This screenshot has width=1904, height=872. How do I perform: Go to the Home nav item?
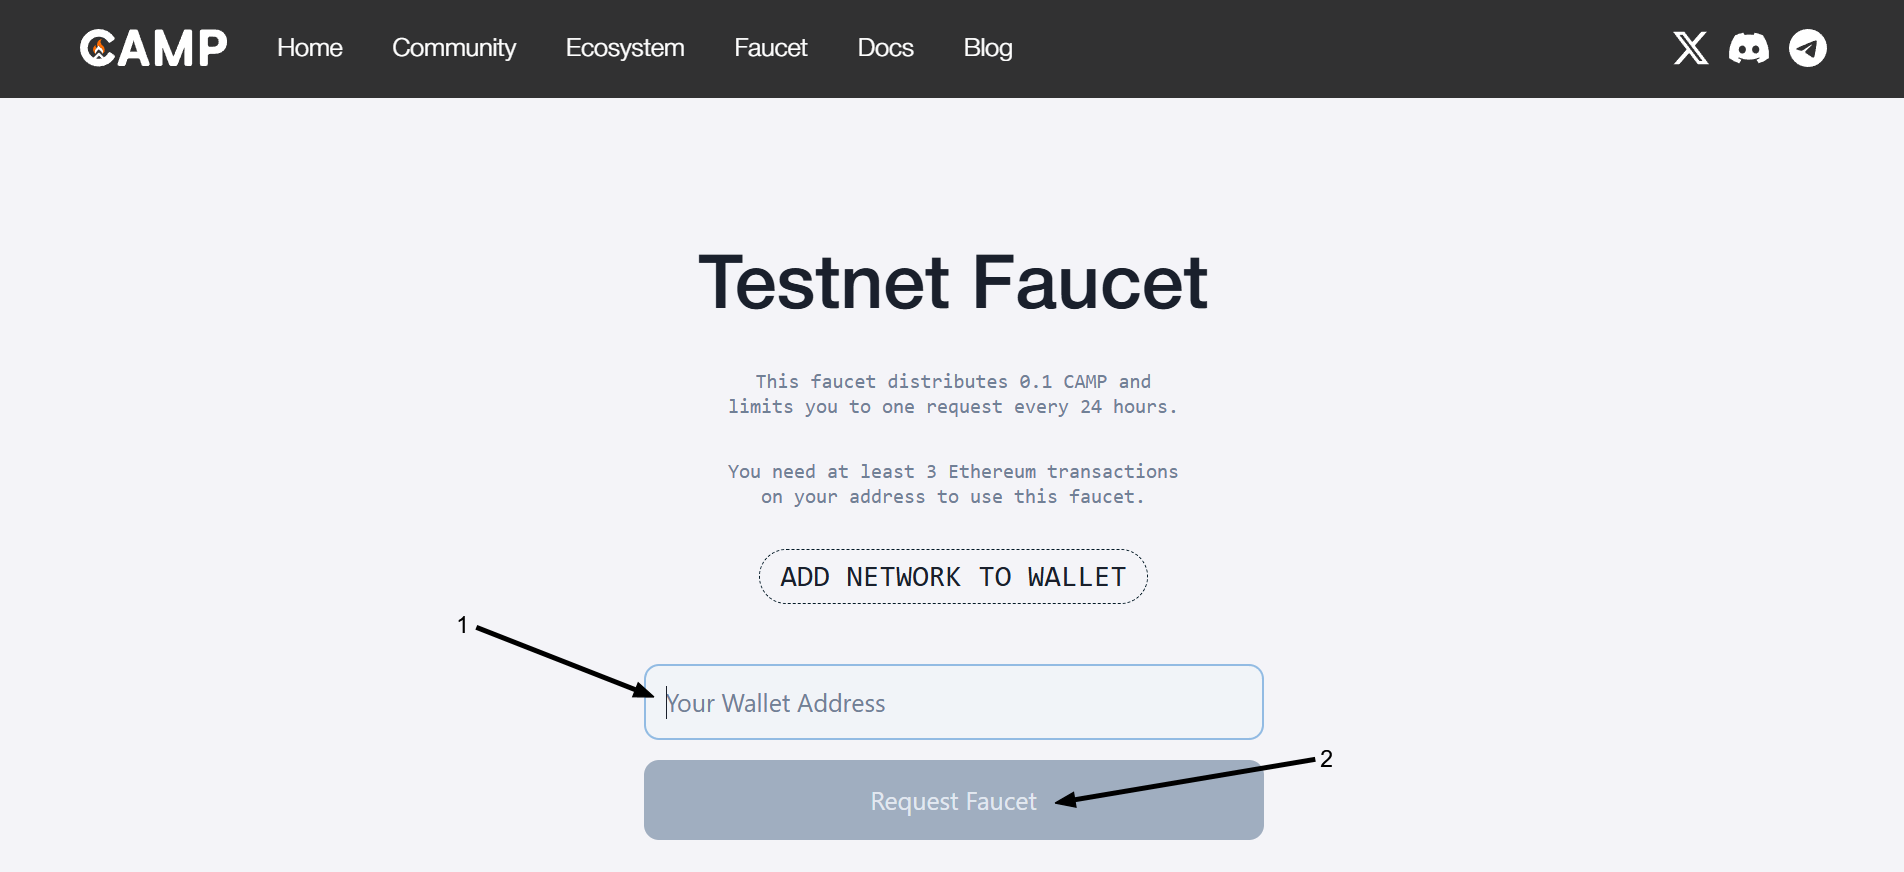pyautogui.click(x=310, y=48)
